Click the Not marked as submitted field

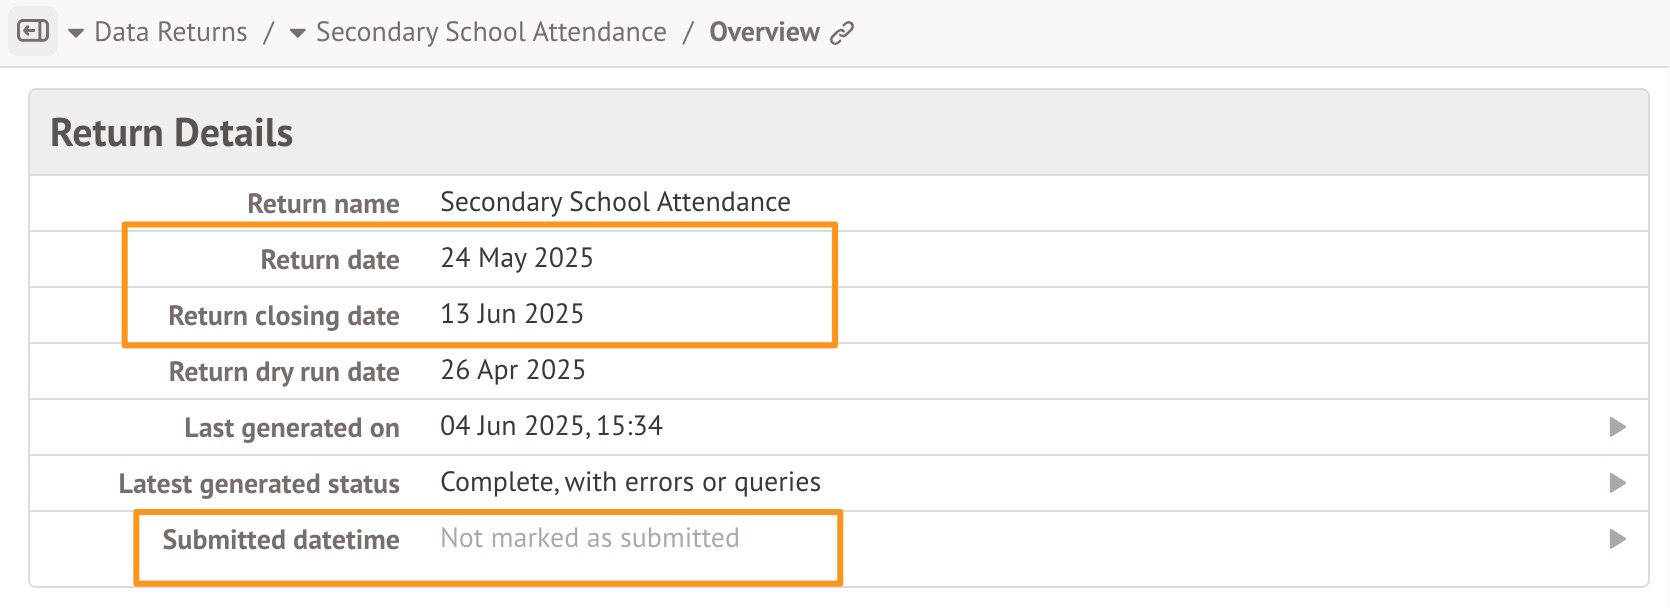(589, 538)
